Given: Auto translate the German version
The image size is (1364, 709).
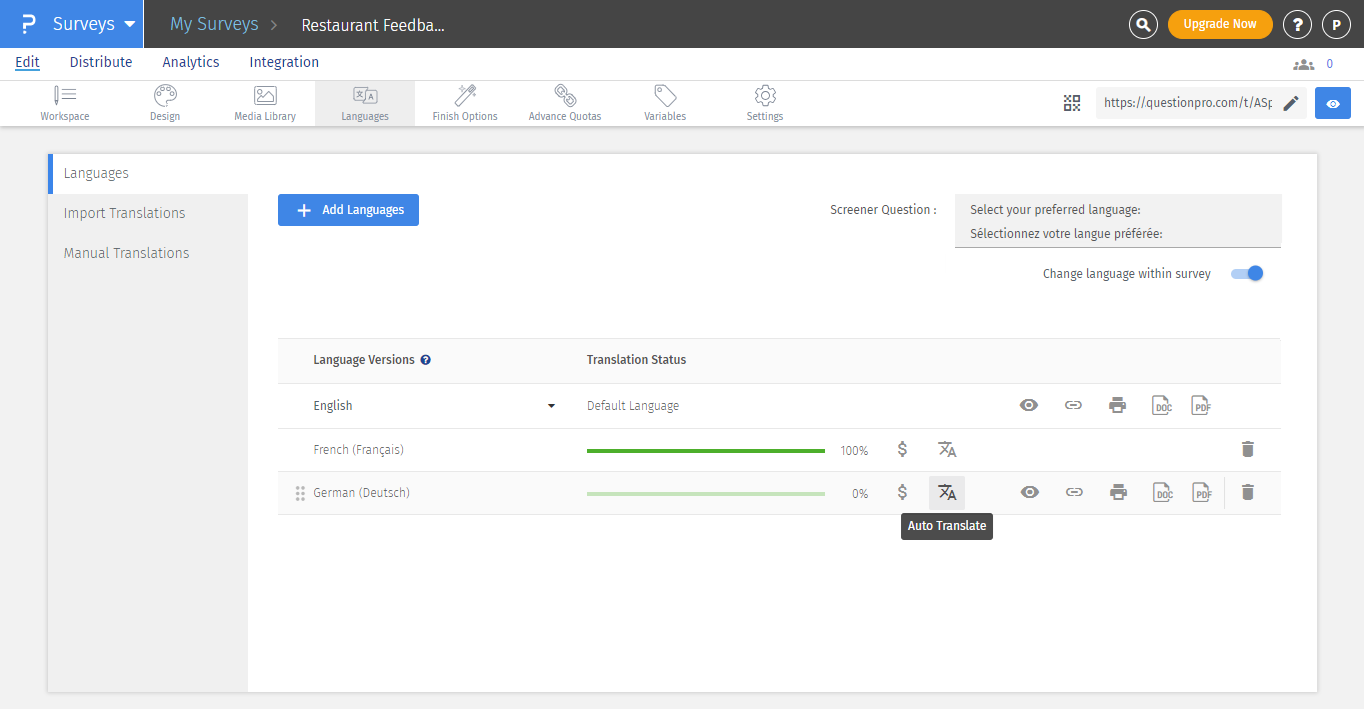Looking at the screenshot, I should (947, 492).
